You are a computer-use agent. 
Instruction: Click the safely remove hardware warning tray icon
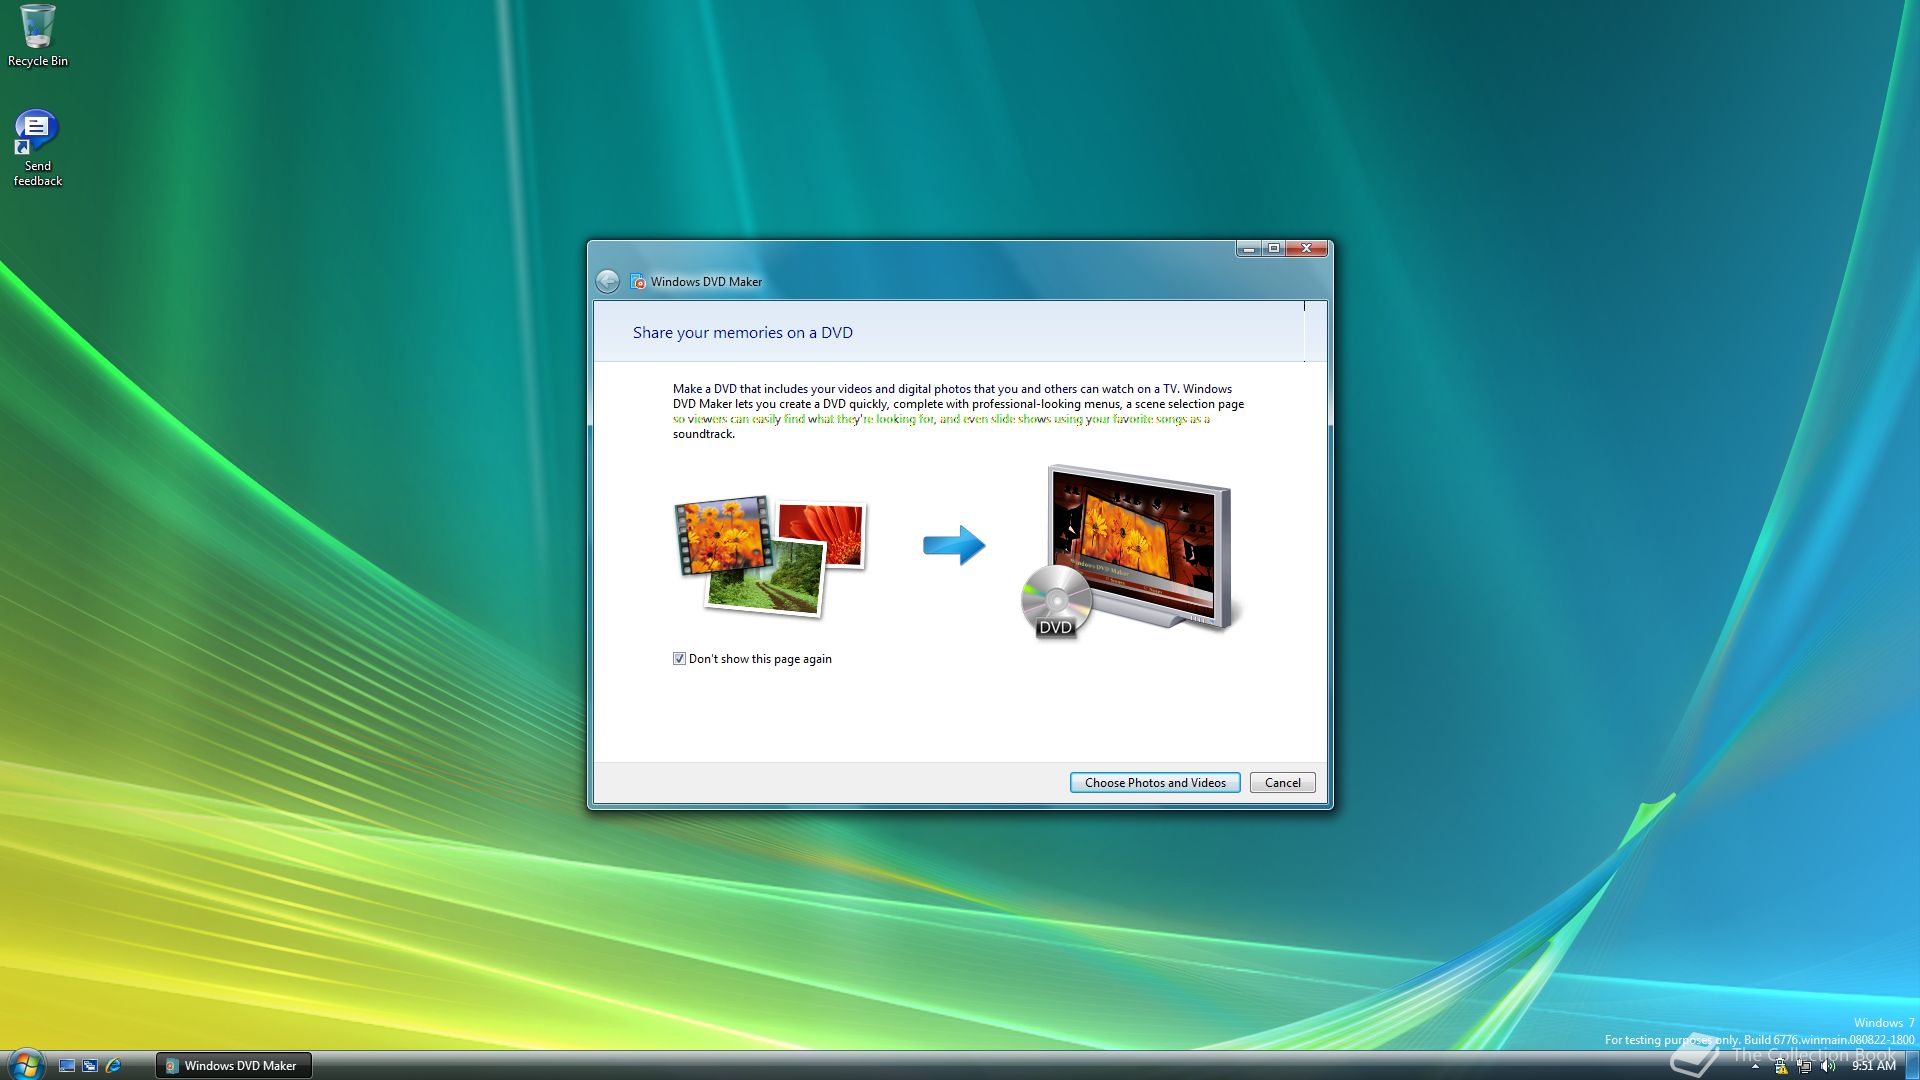(x=1780, y=1067)
